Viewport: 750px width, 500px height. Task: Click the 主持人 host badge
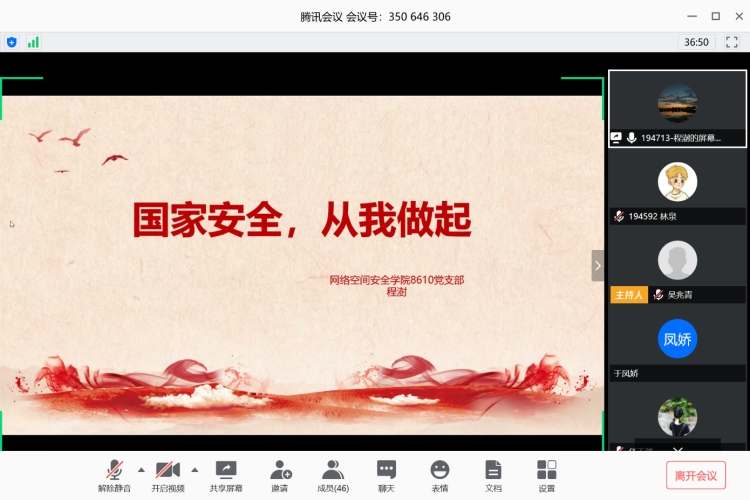629,295
